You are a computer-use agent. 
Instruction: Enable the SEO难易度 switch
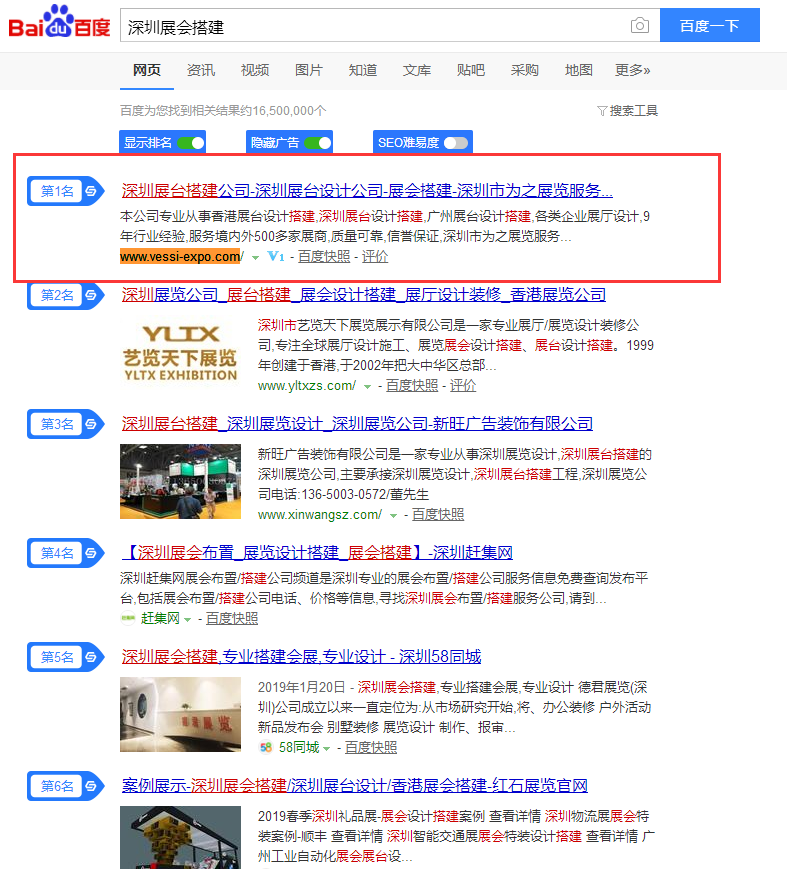(457, 143)
